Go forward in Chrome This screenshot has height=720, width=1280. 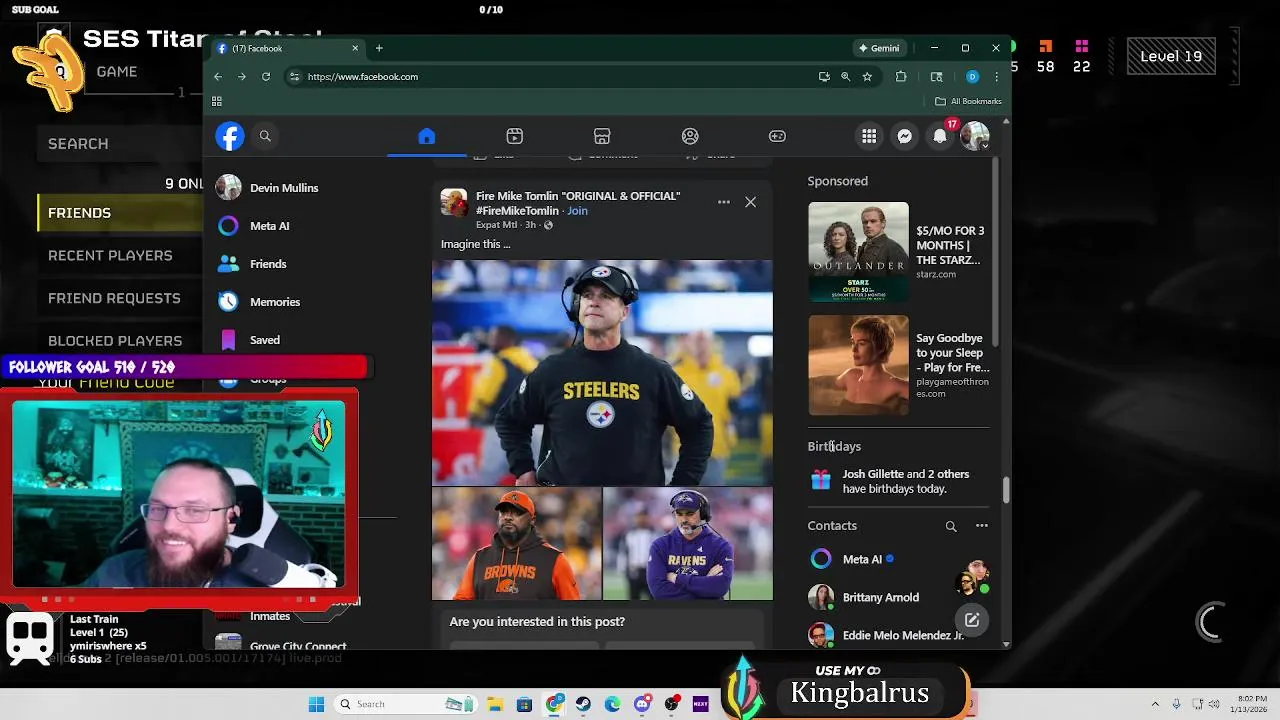point(242,76)
